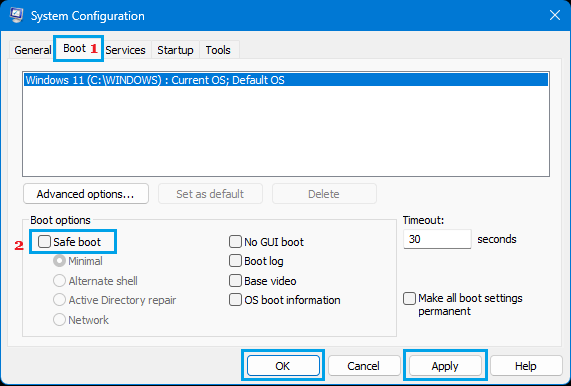
Task: Enable the Safe boot checkbox
Action: click(44, 241)
